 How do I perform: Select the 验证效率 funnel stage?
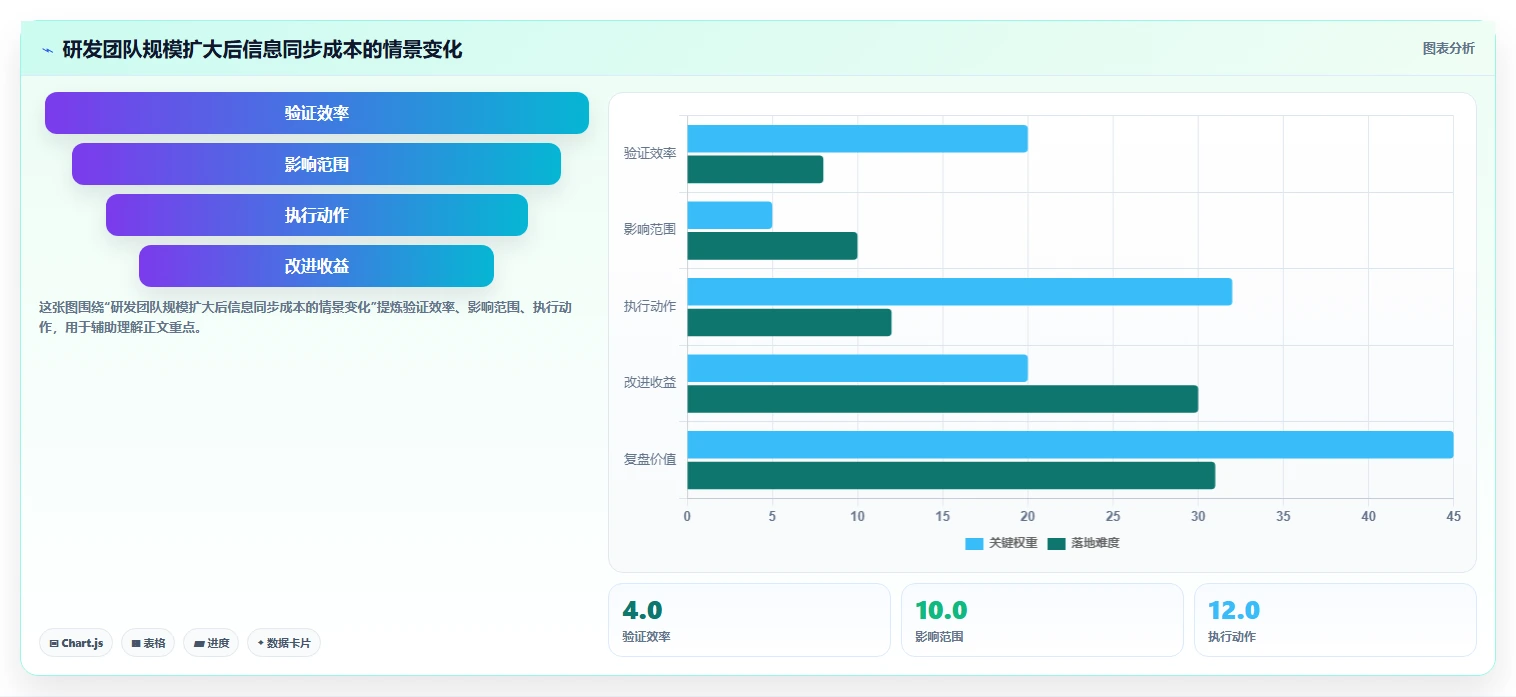pos(317,113)
